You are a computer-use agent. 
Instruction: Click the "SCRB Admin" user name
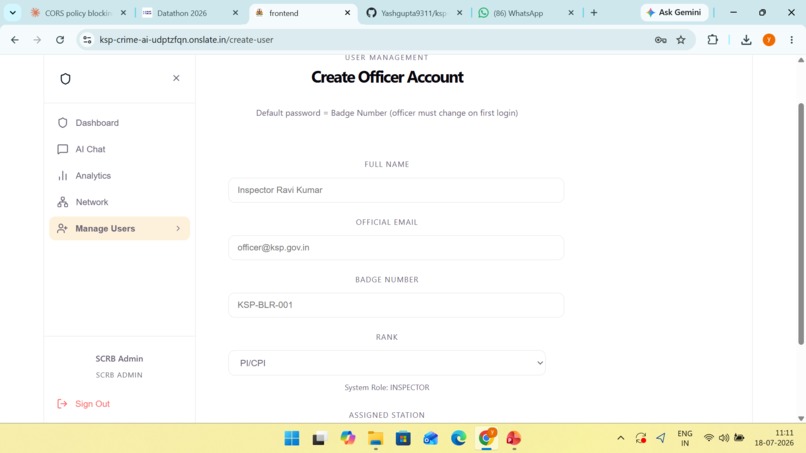119,359
